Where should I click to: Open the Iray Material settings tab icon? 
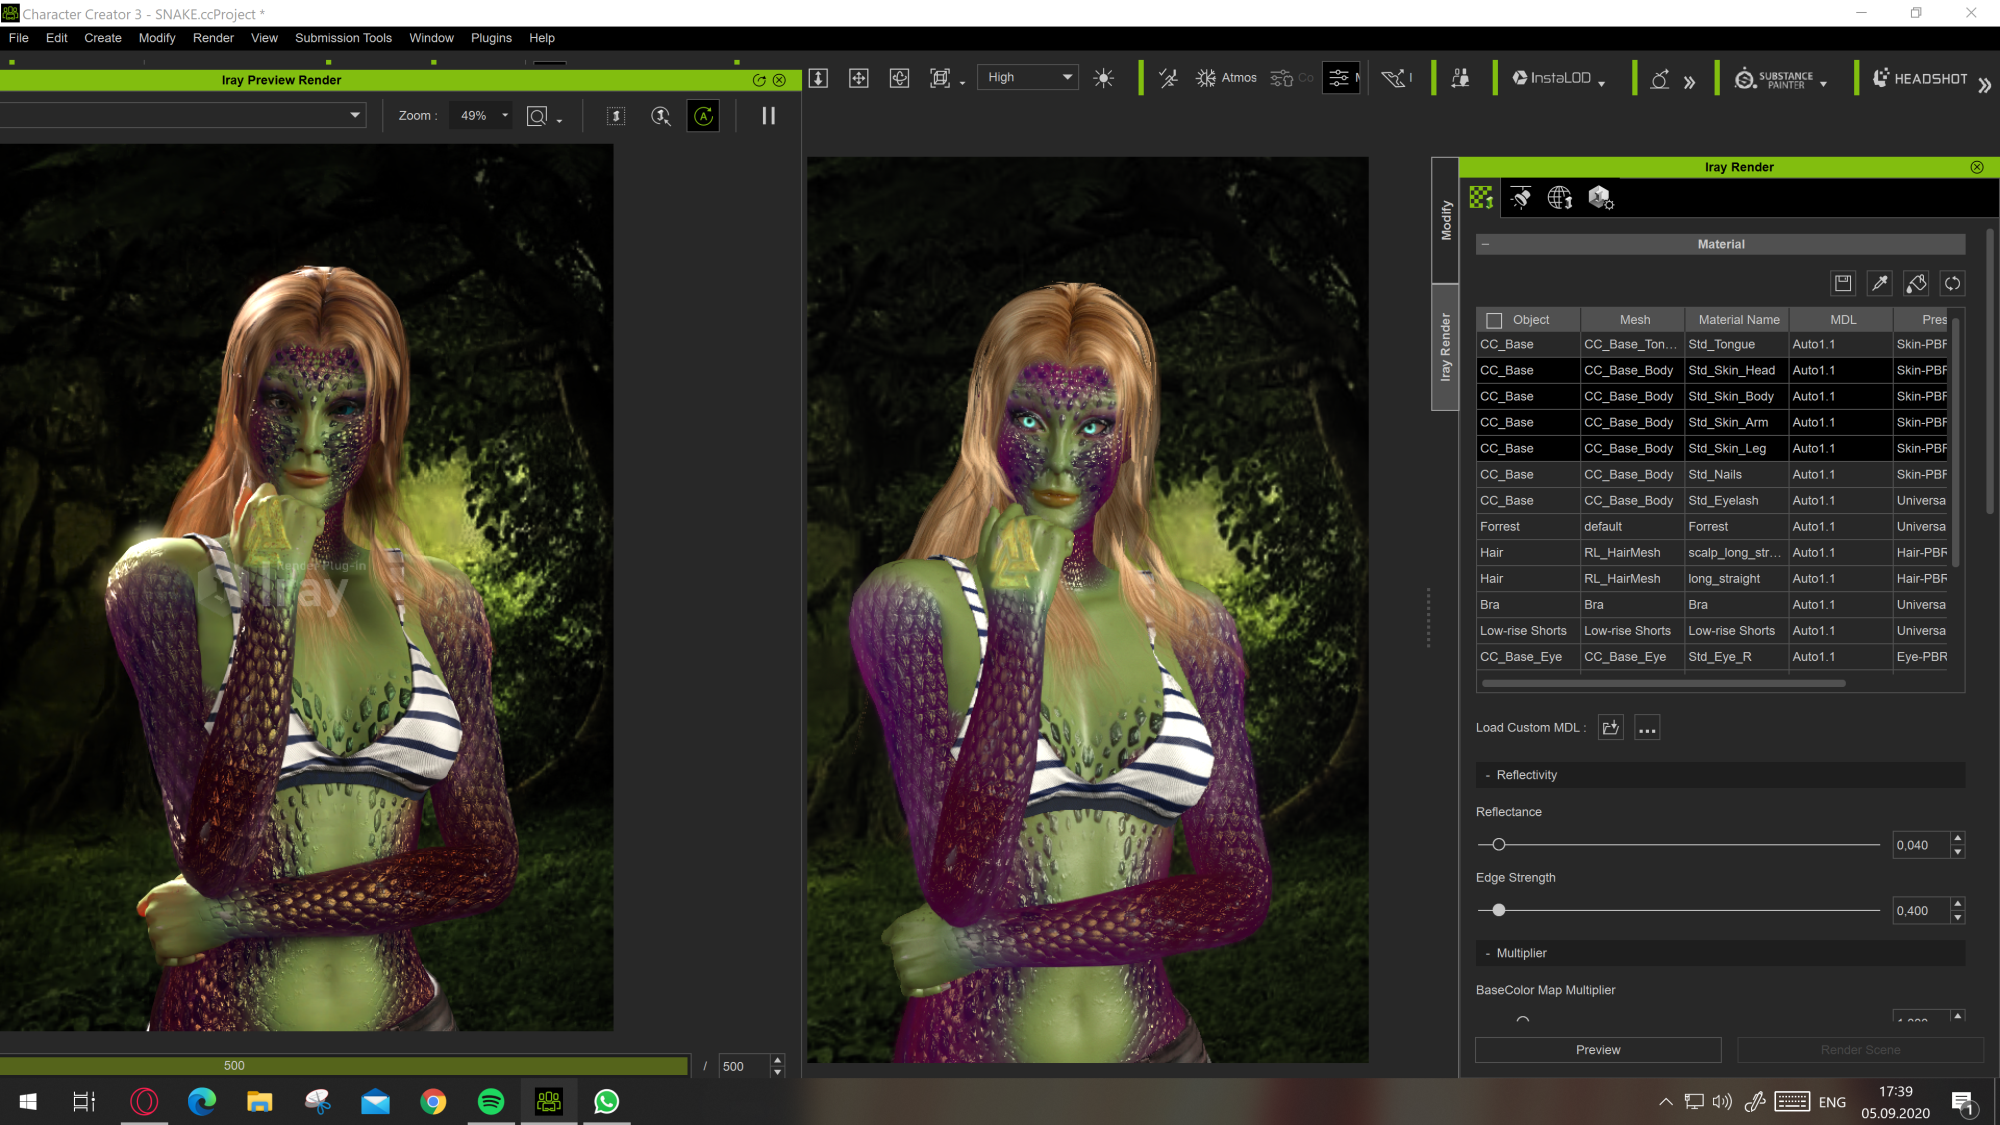coord(1481,198)
